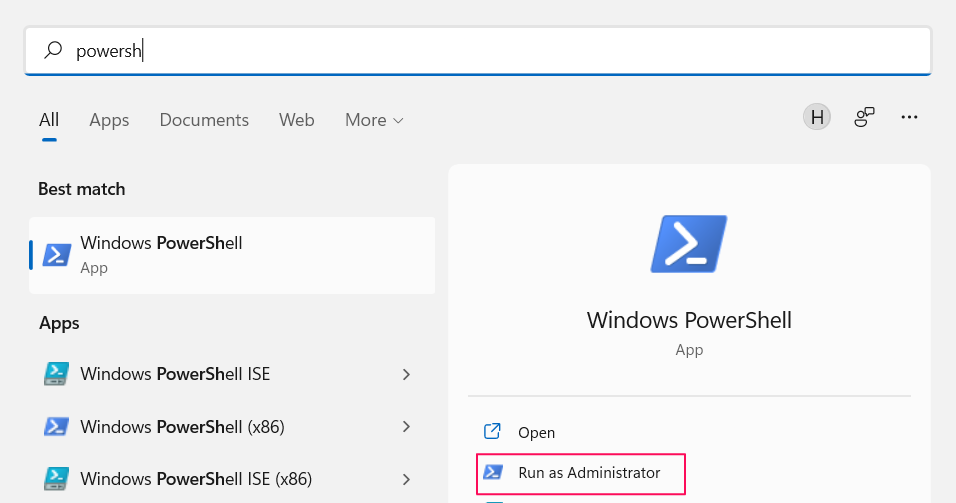The width and height of the screenshot is (956, 503).
Task: Click the PowerShell ISE (x86) icon
Action: pyautogui.click(x=57, y=477)
